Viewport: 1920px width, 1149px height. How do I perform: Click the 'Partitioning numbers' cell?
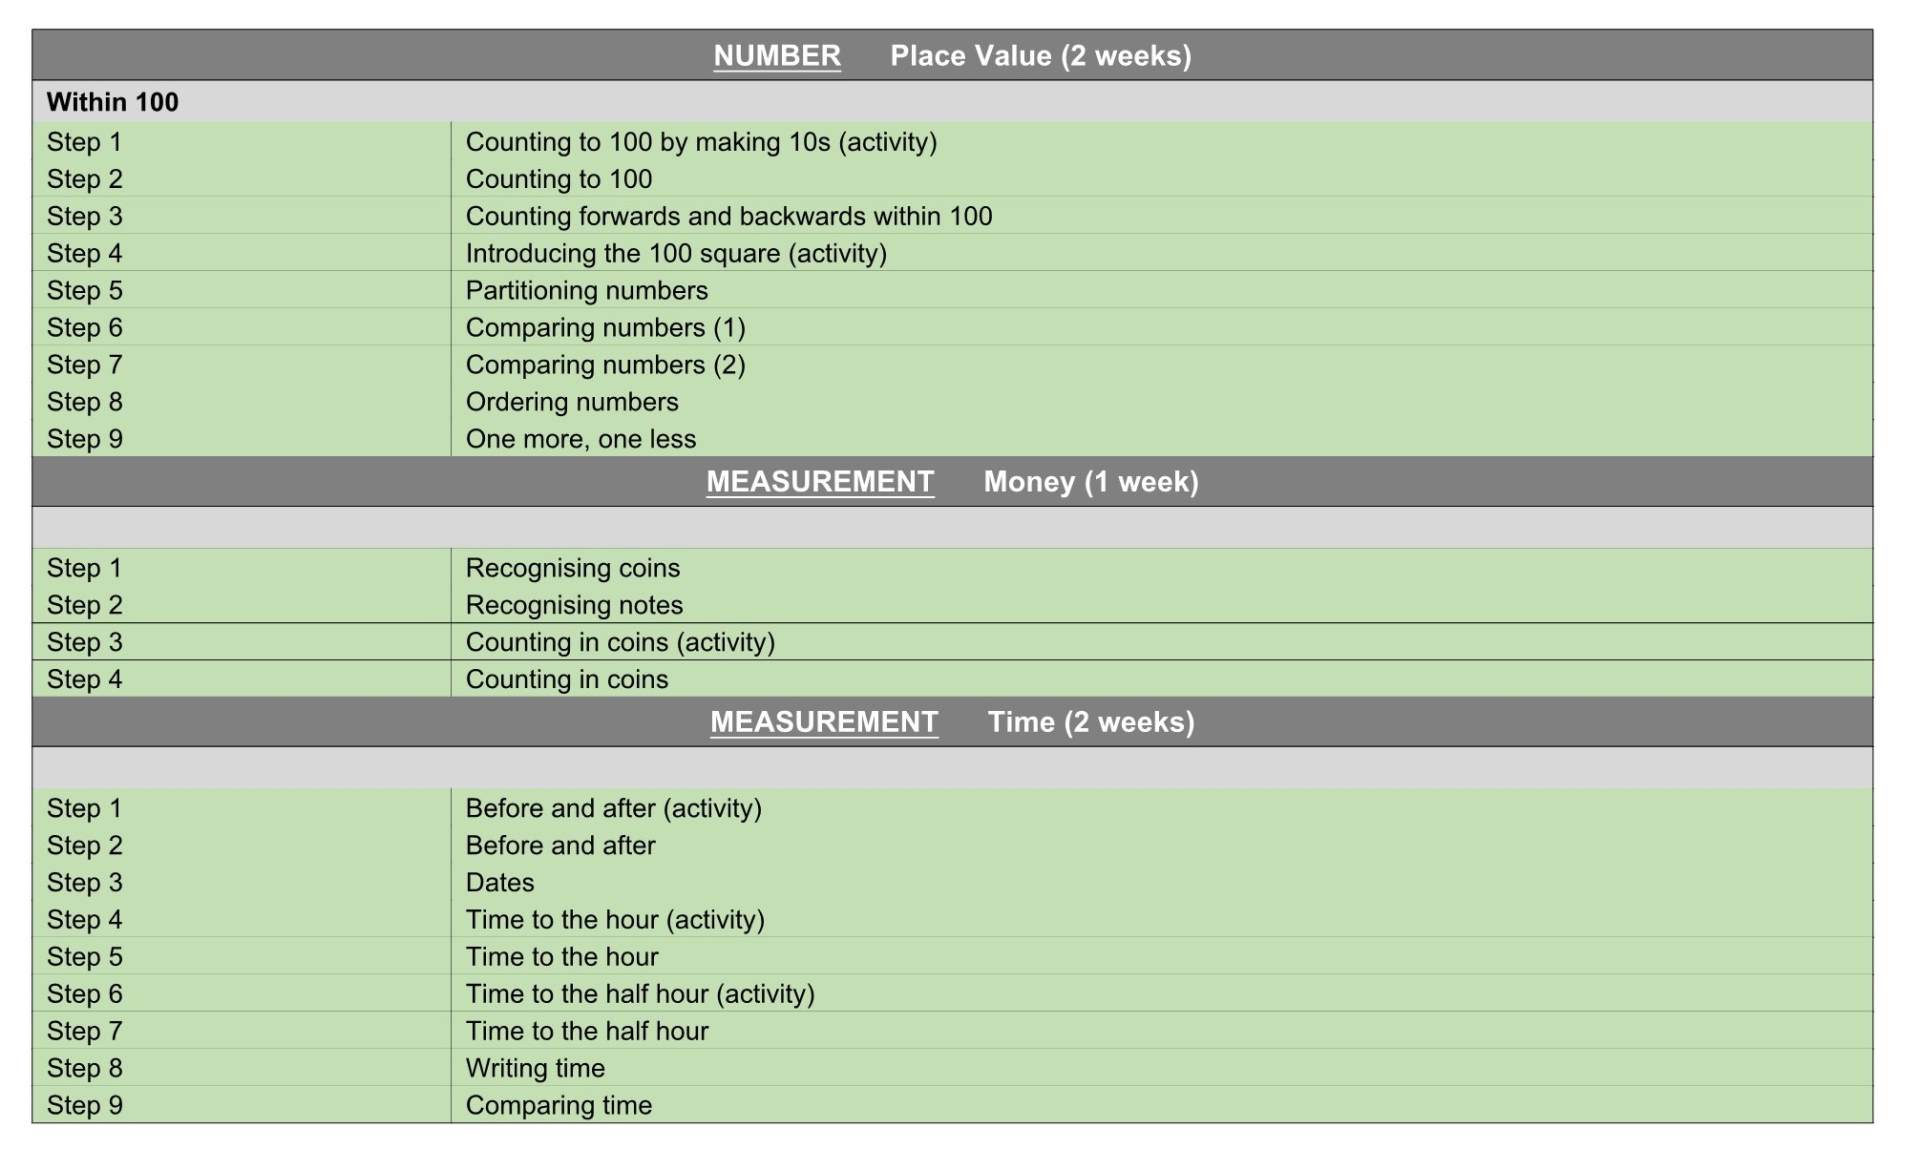586,290
